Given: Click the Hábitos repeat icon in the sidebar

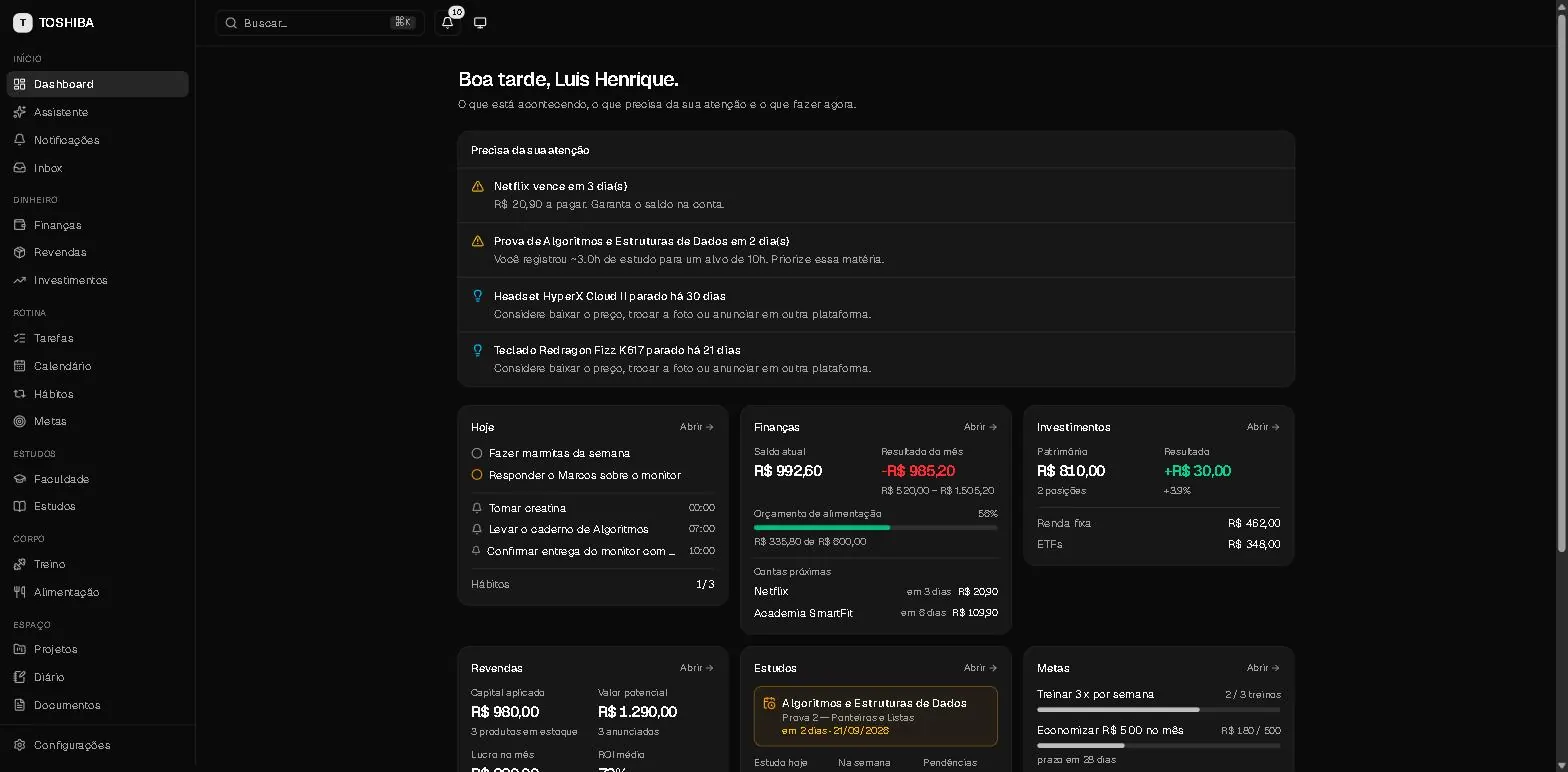Looking at the screenshot, I should [x=20, y=394].
